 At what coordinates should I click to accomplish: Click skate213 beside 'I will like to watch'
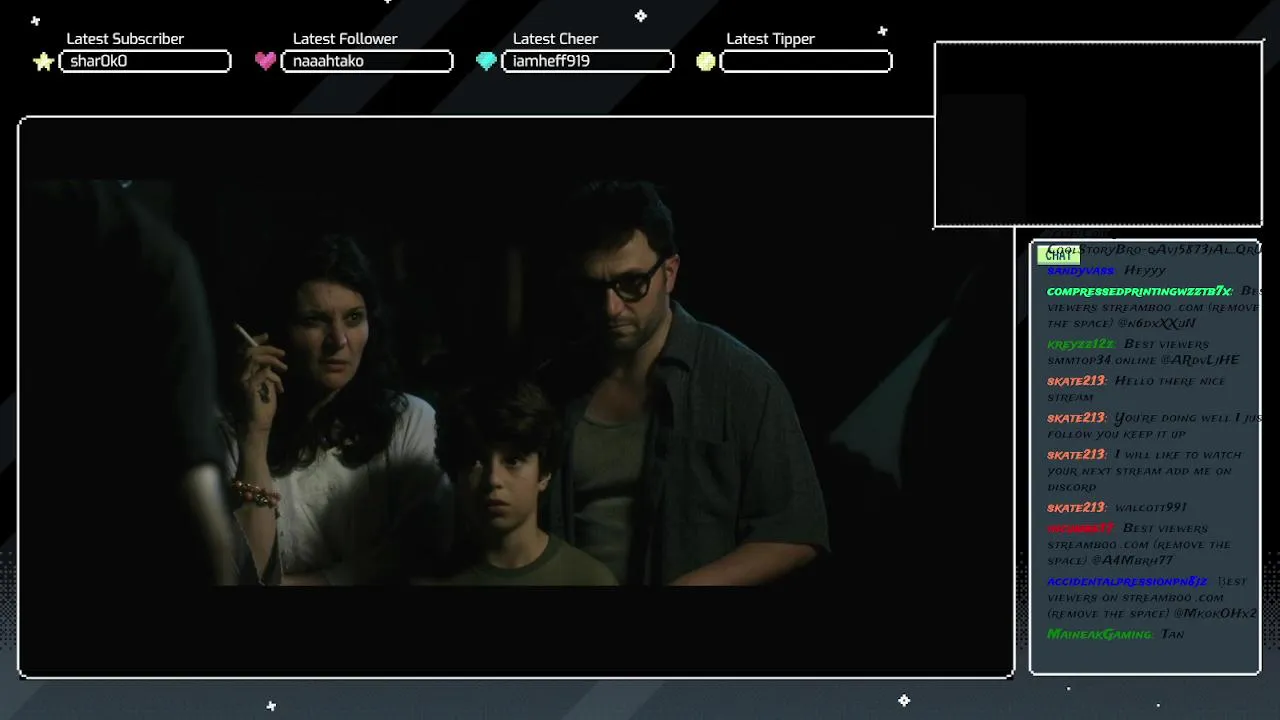[x=1076, y=455]
